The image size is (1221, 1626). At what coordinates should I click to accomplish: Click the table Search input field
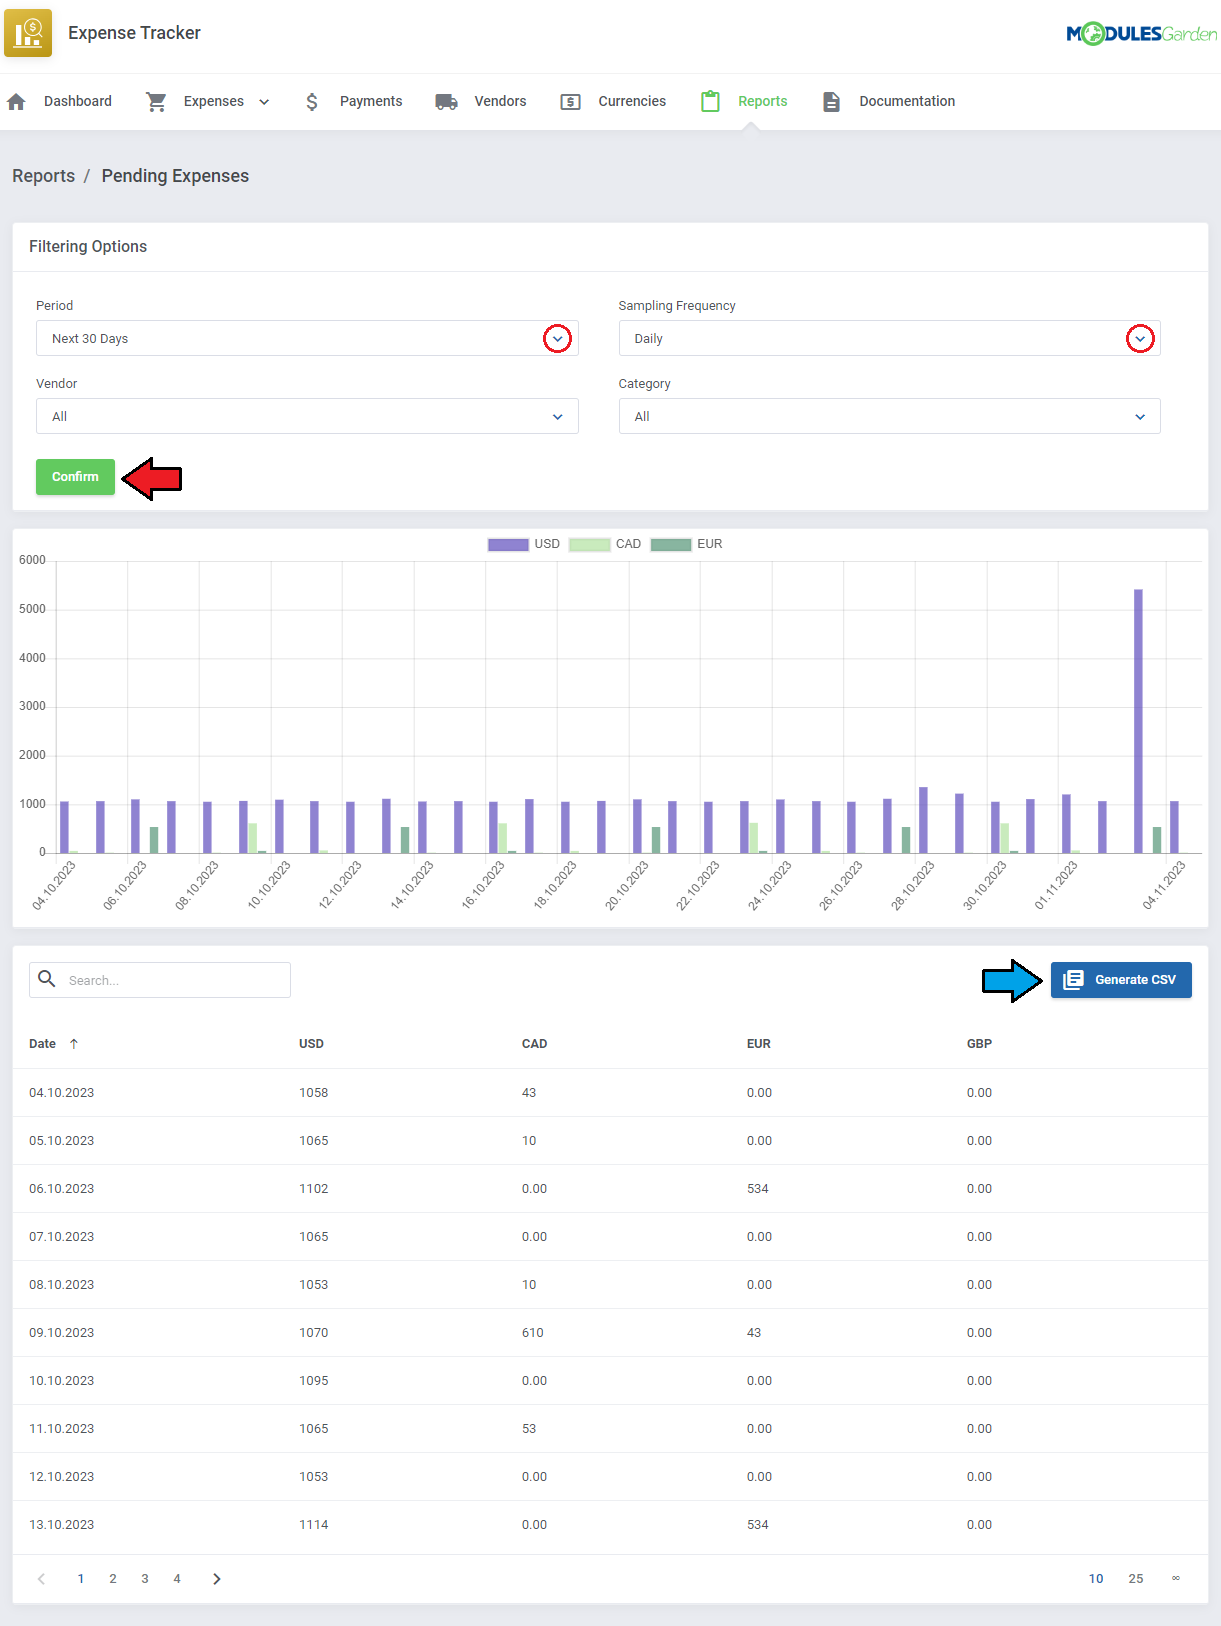[x=160, y=980]
